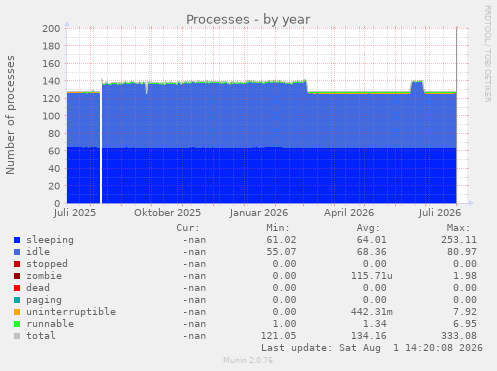Select the 'zombie' legend label
Image resolution: width=497 pixels, height=371 pixels.
pyautogui.click(x=44, y=276)
